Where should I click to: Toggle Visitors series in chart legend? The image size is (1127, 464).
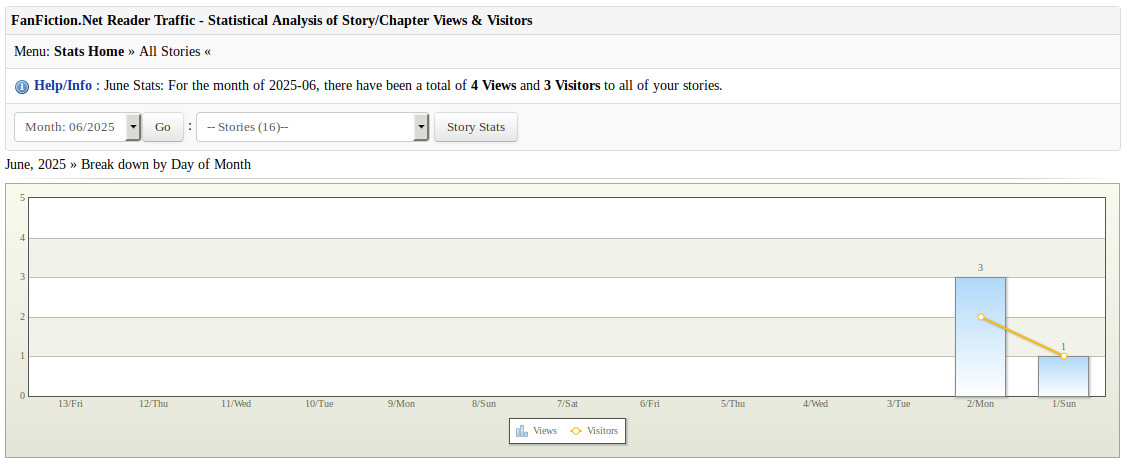pyautogui.click(x=594, y=431)
